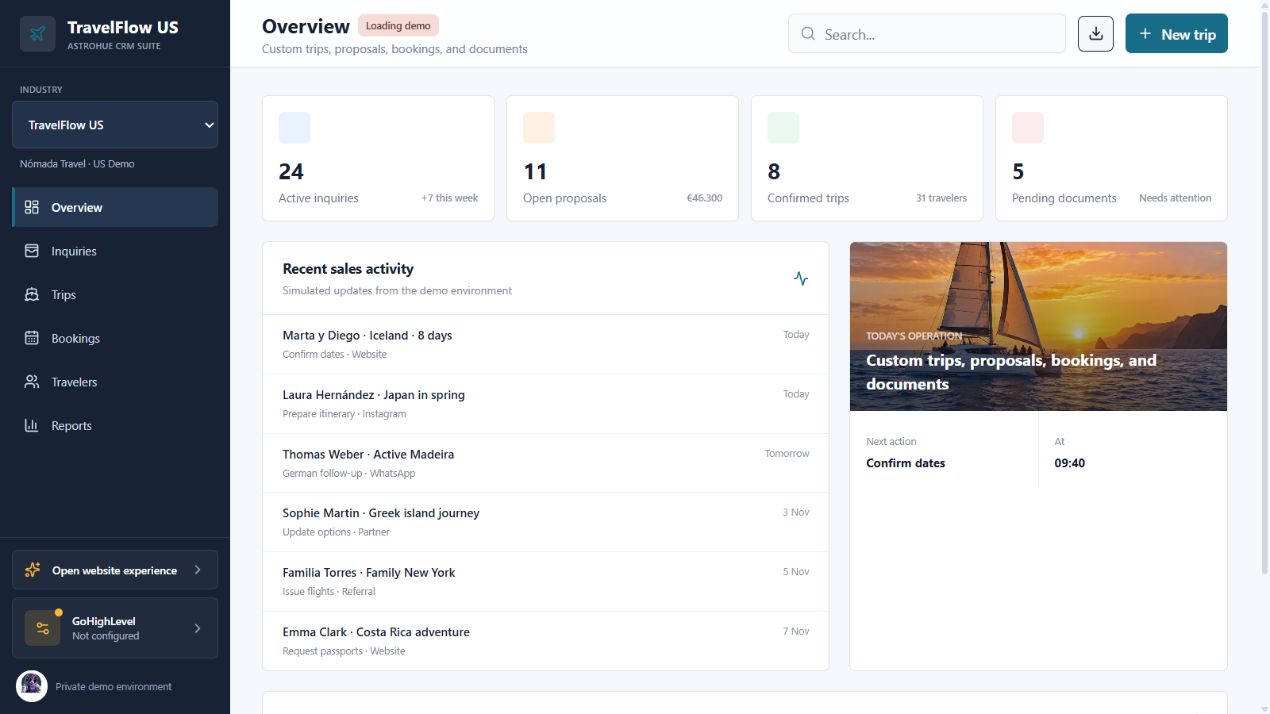Screen dimensions: 1270x714
Task: Open the TravelFlow US industry dropdown
Action: [x=115, y=125]
